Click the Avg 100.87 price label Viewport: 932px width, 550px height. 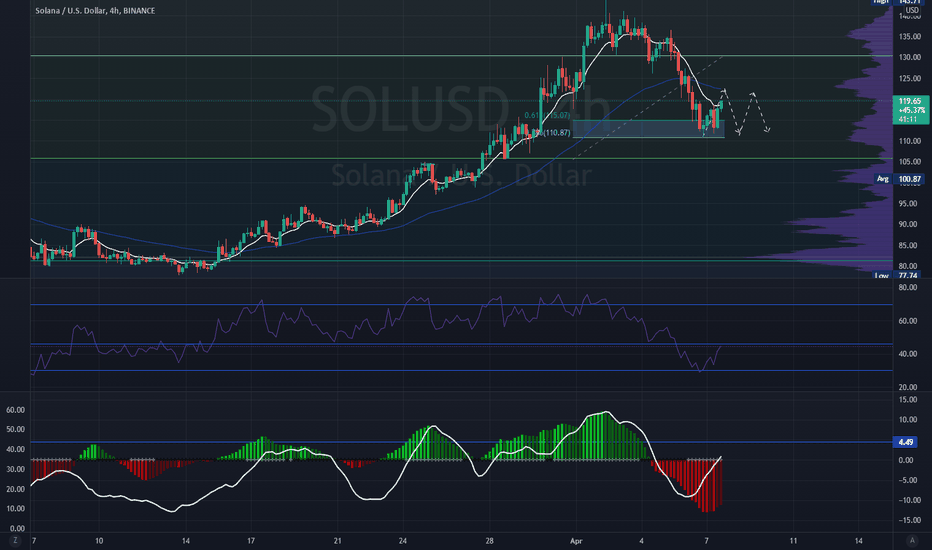pos(900,179)
